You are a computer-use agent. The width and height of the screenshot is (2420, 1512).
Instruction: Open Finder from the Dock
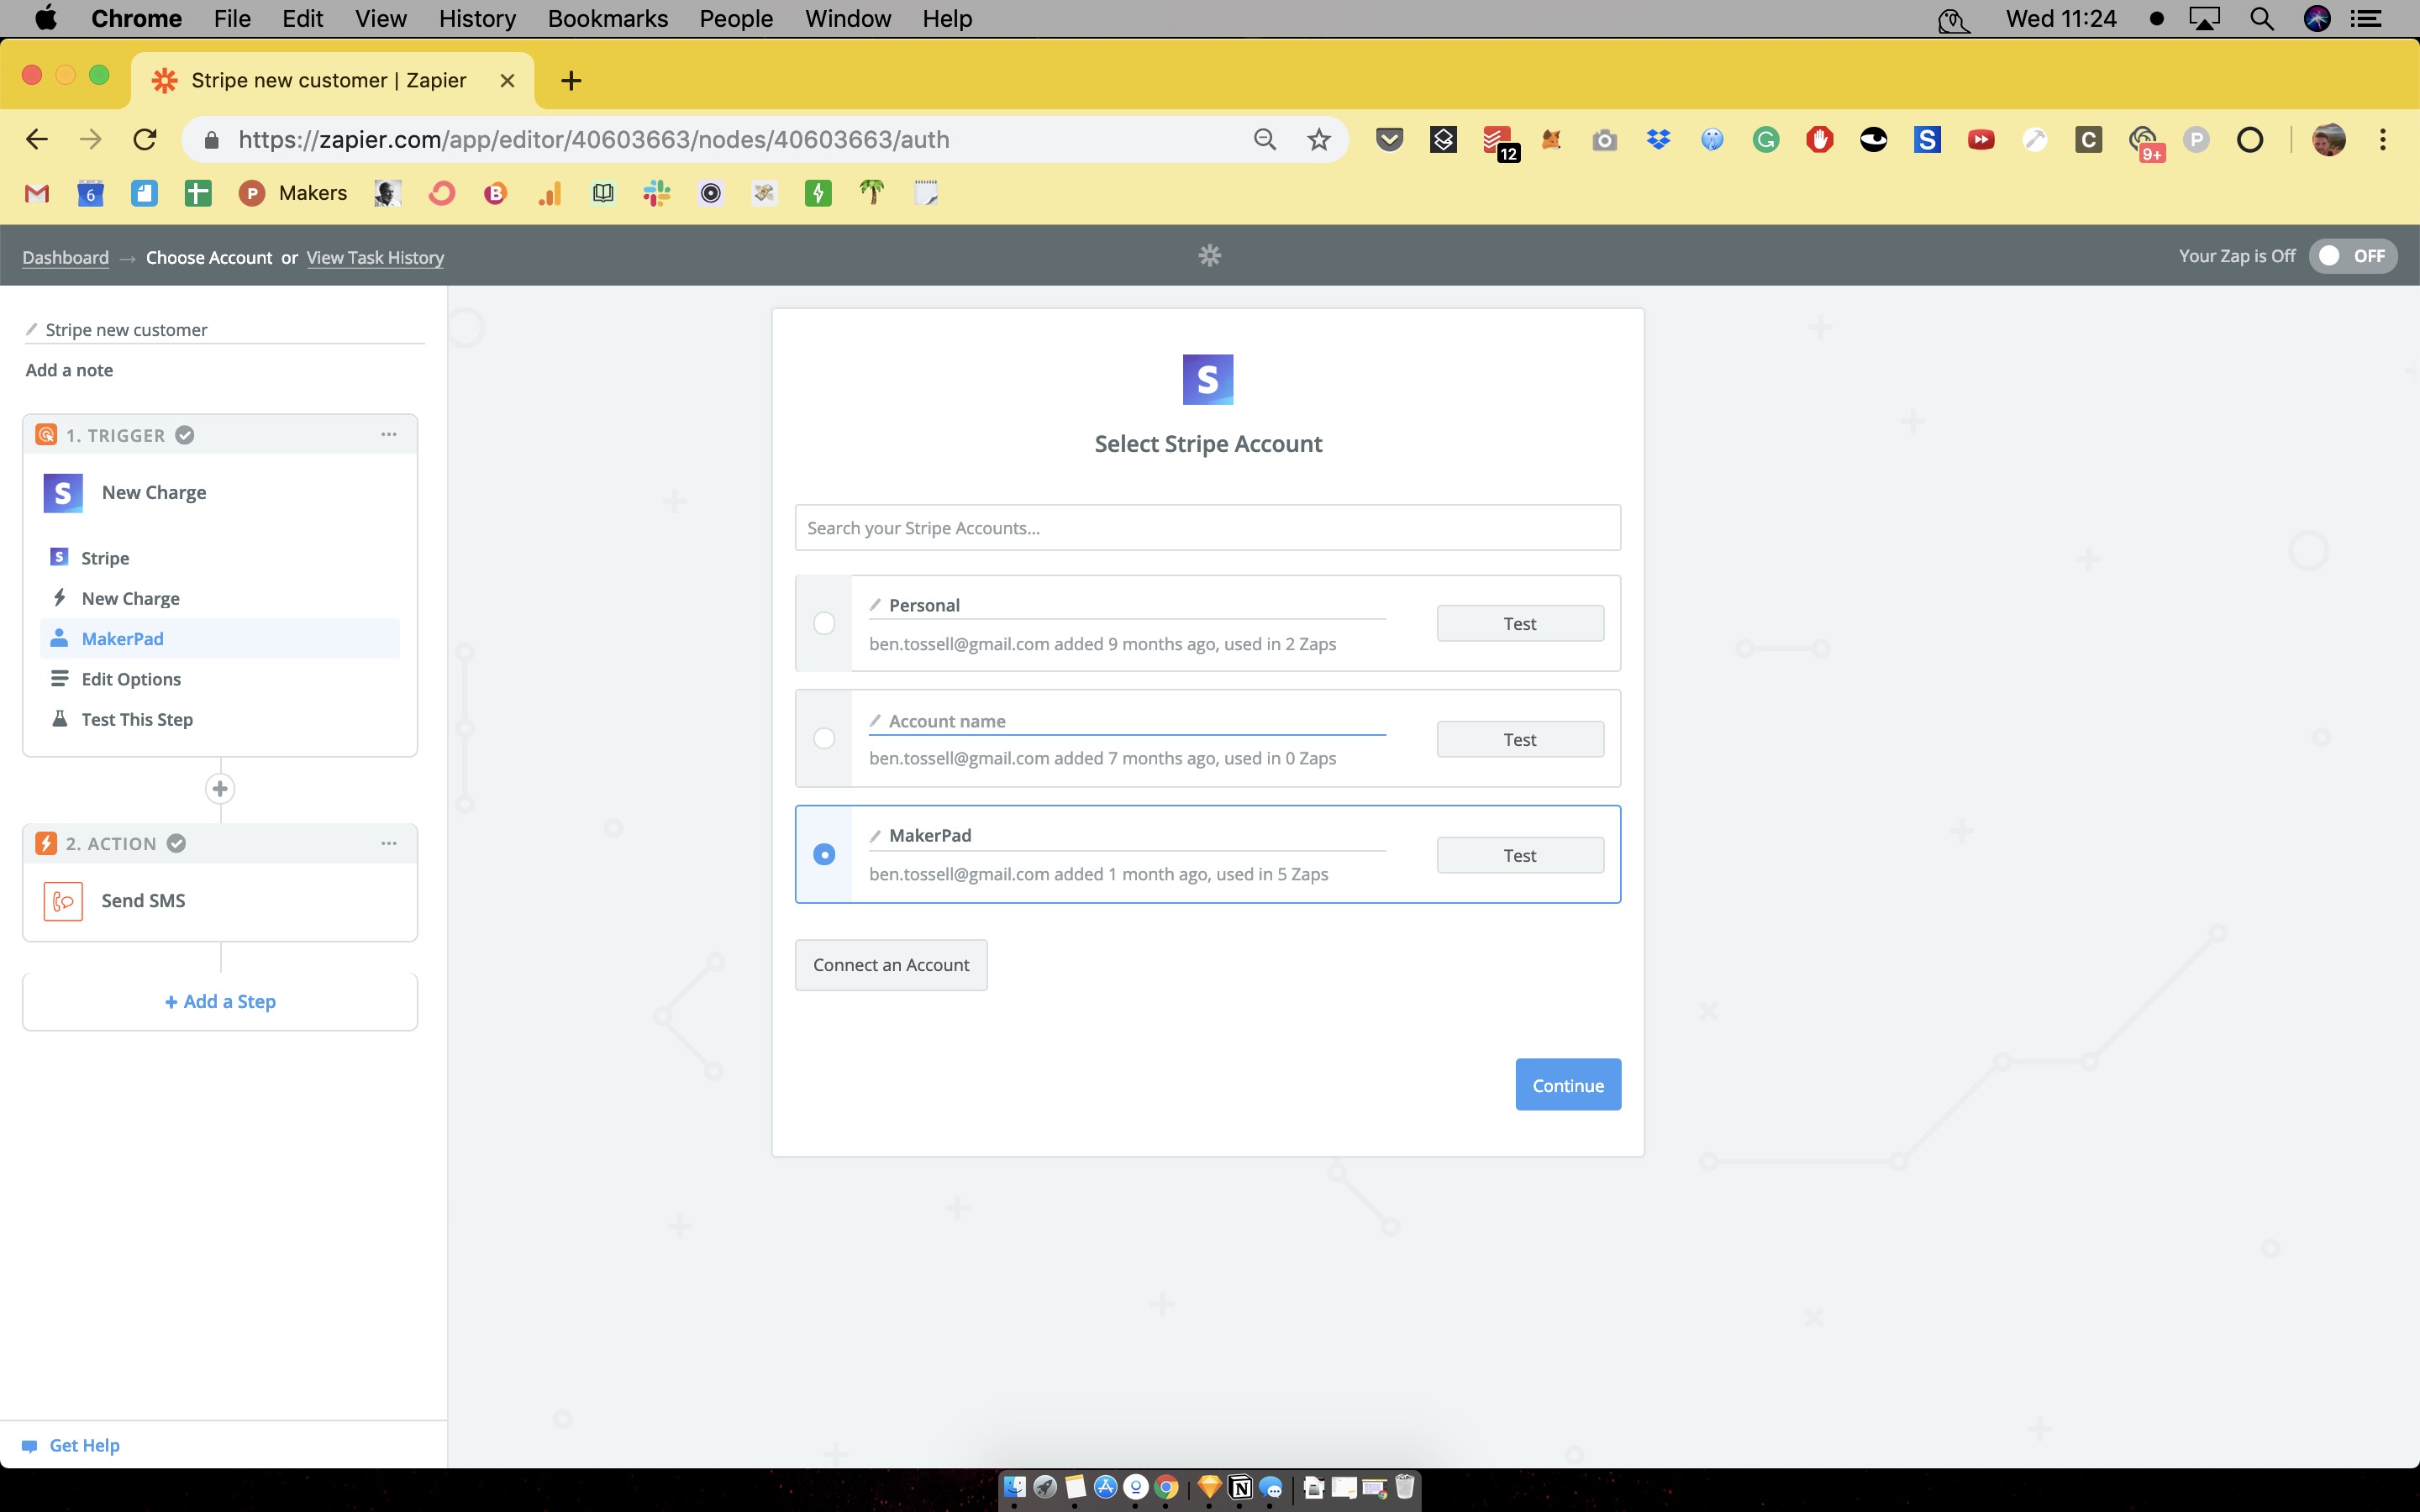pyautogui.click(x=1015, y=1487)
